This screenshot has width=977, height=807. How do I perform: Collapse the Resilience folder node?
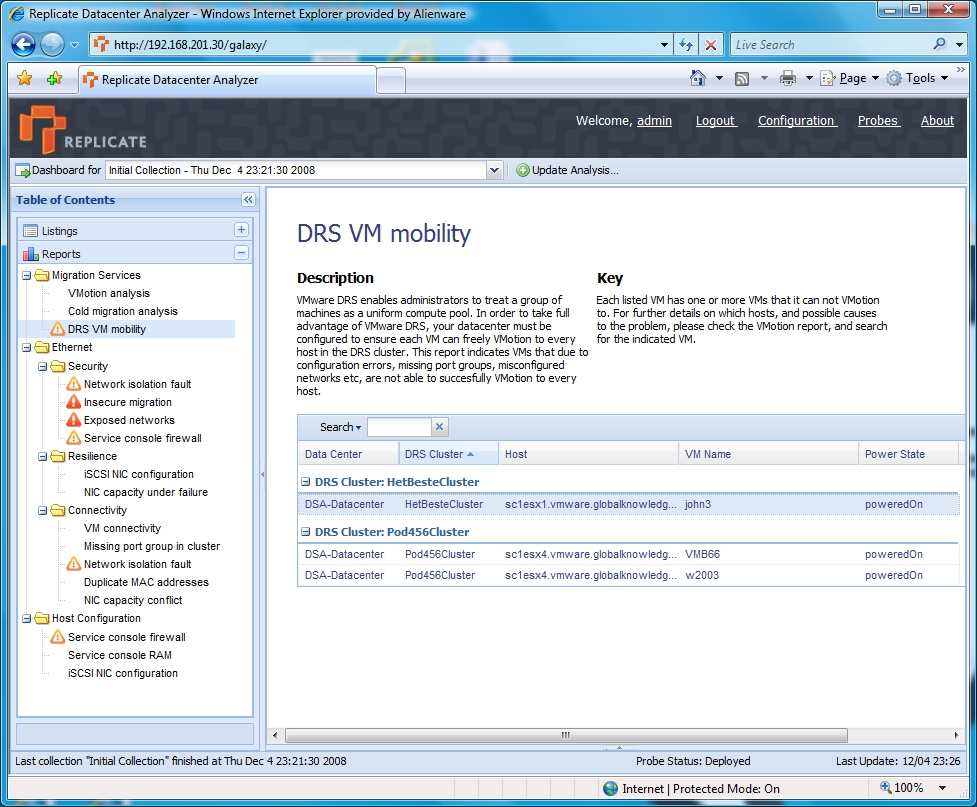(x=43, y=457)
